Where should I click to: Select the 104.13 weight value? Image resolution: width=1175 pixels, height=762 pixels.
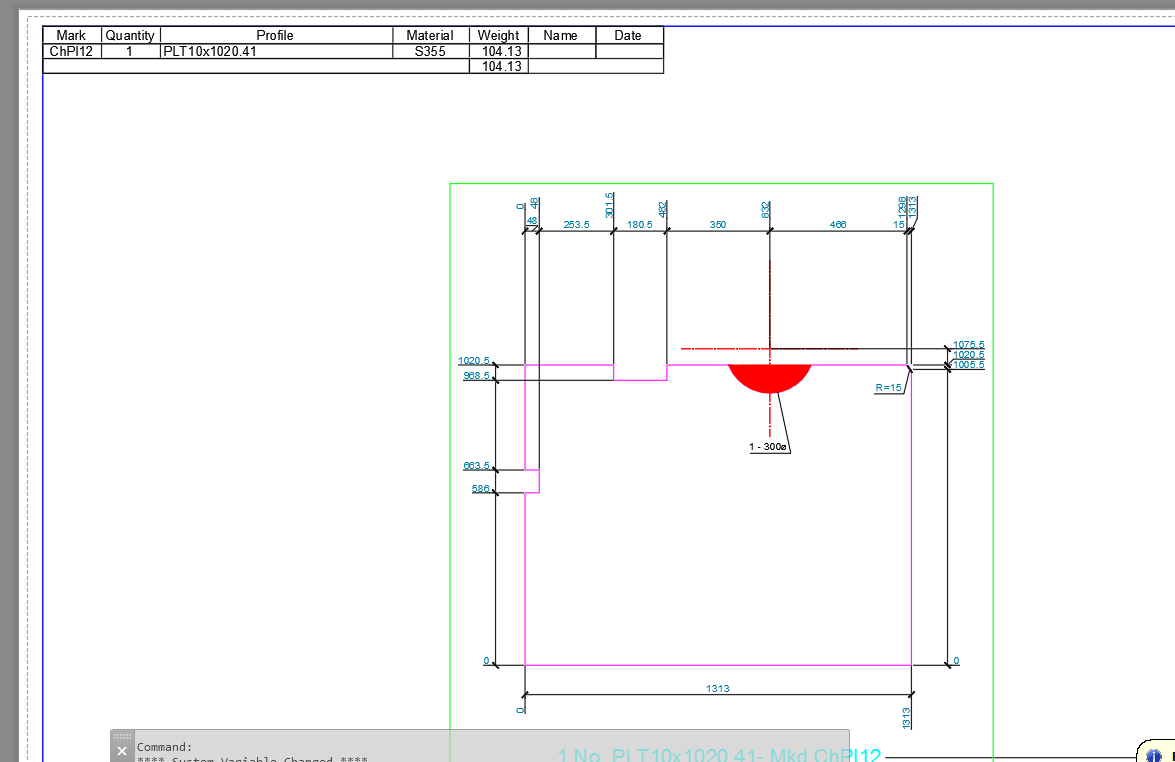[x=496, y=50]
